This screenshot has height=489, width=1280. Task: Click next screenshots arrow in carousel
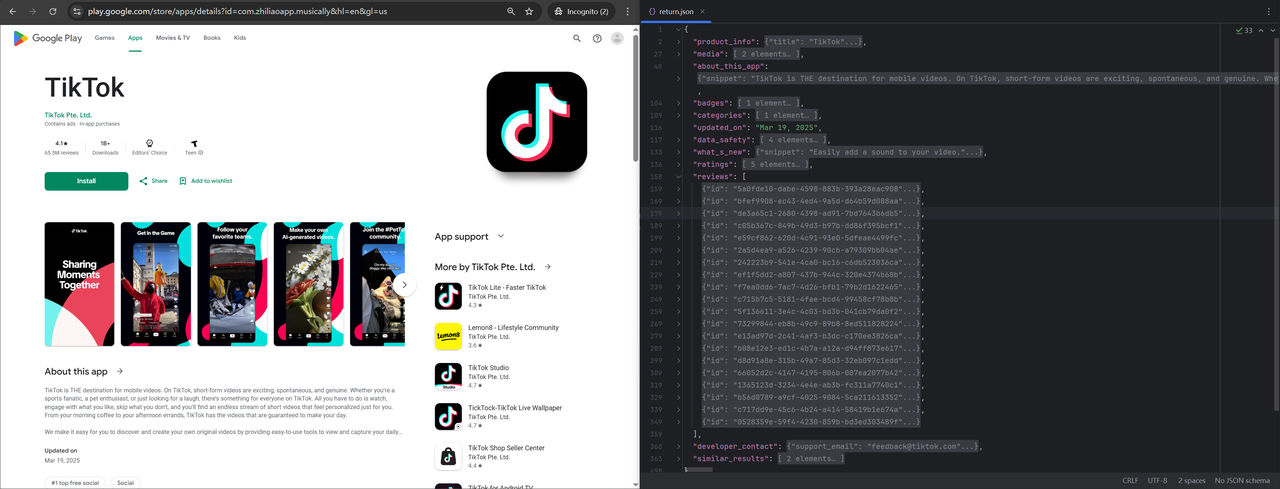click(404, 285)
